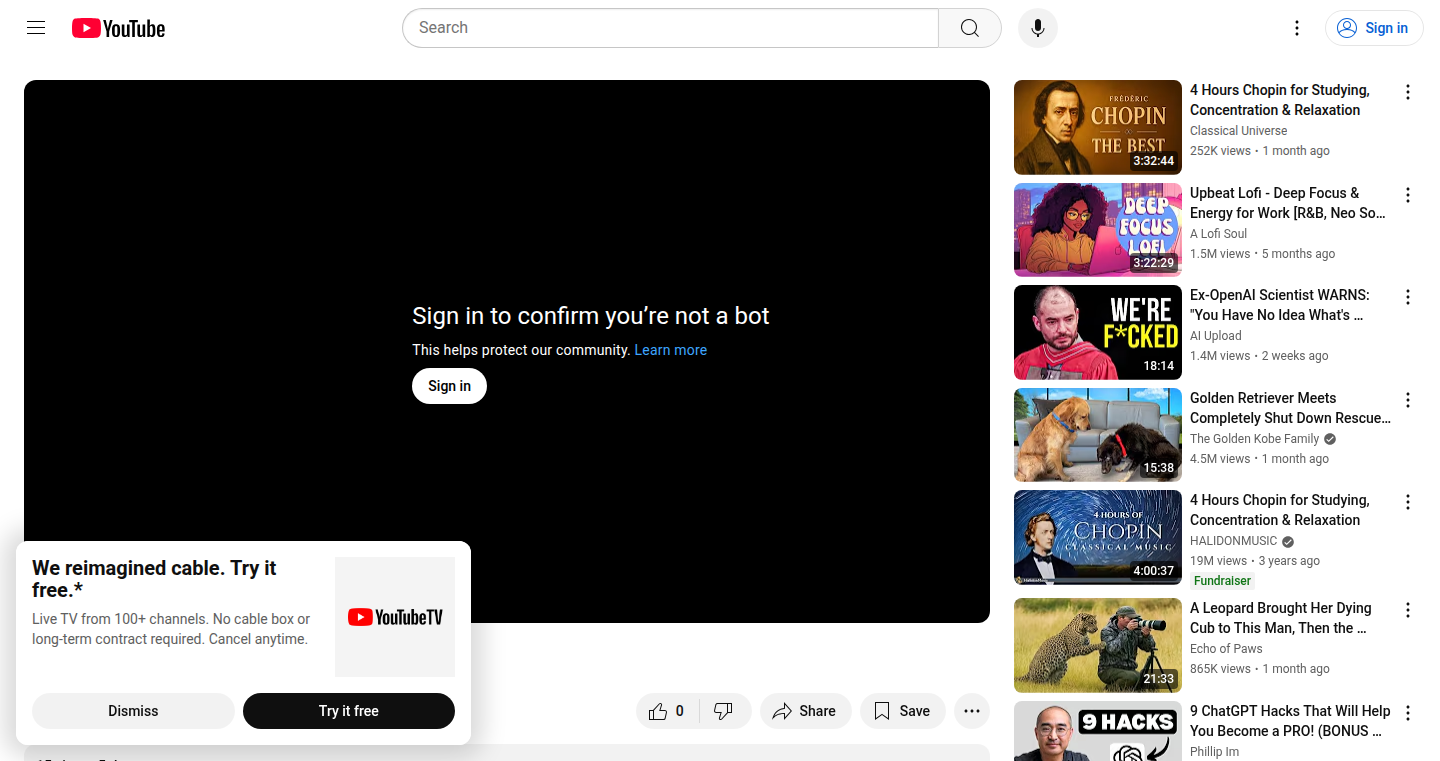1440x761 pixels.
Task: Click '19M views' on HALIDONMUSIC video
Action: click(x=1218, y=561)
